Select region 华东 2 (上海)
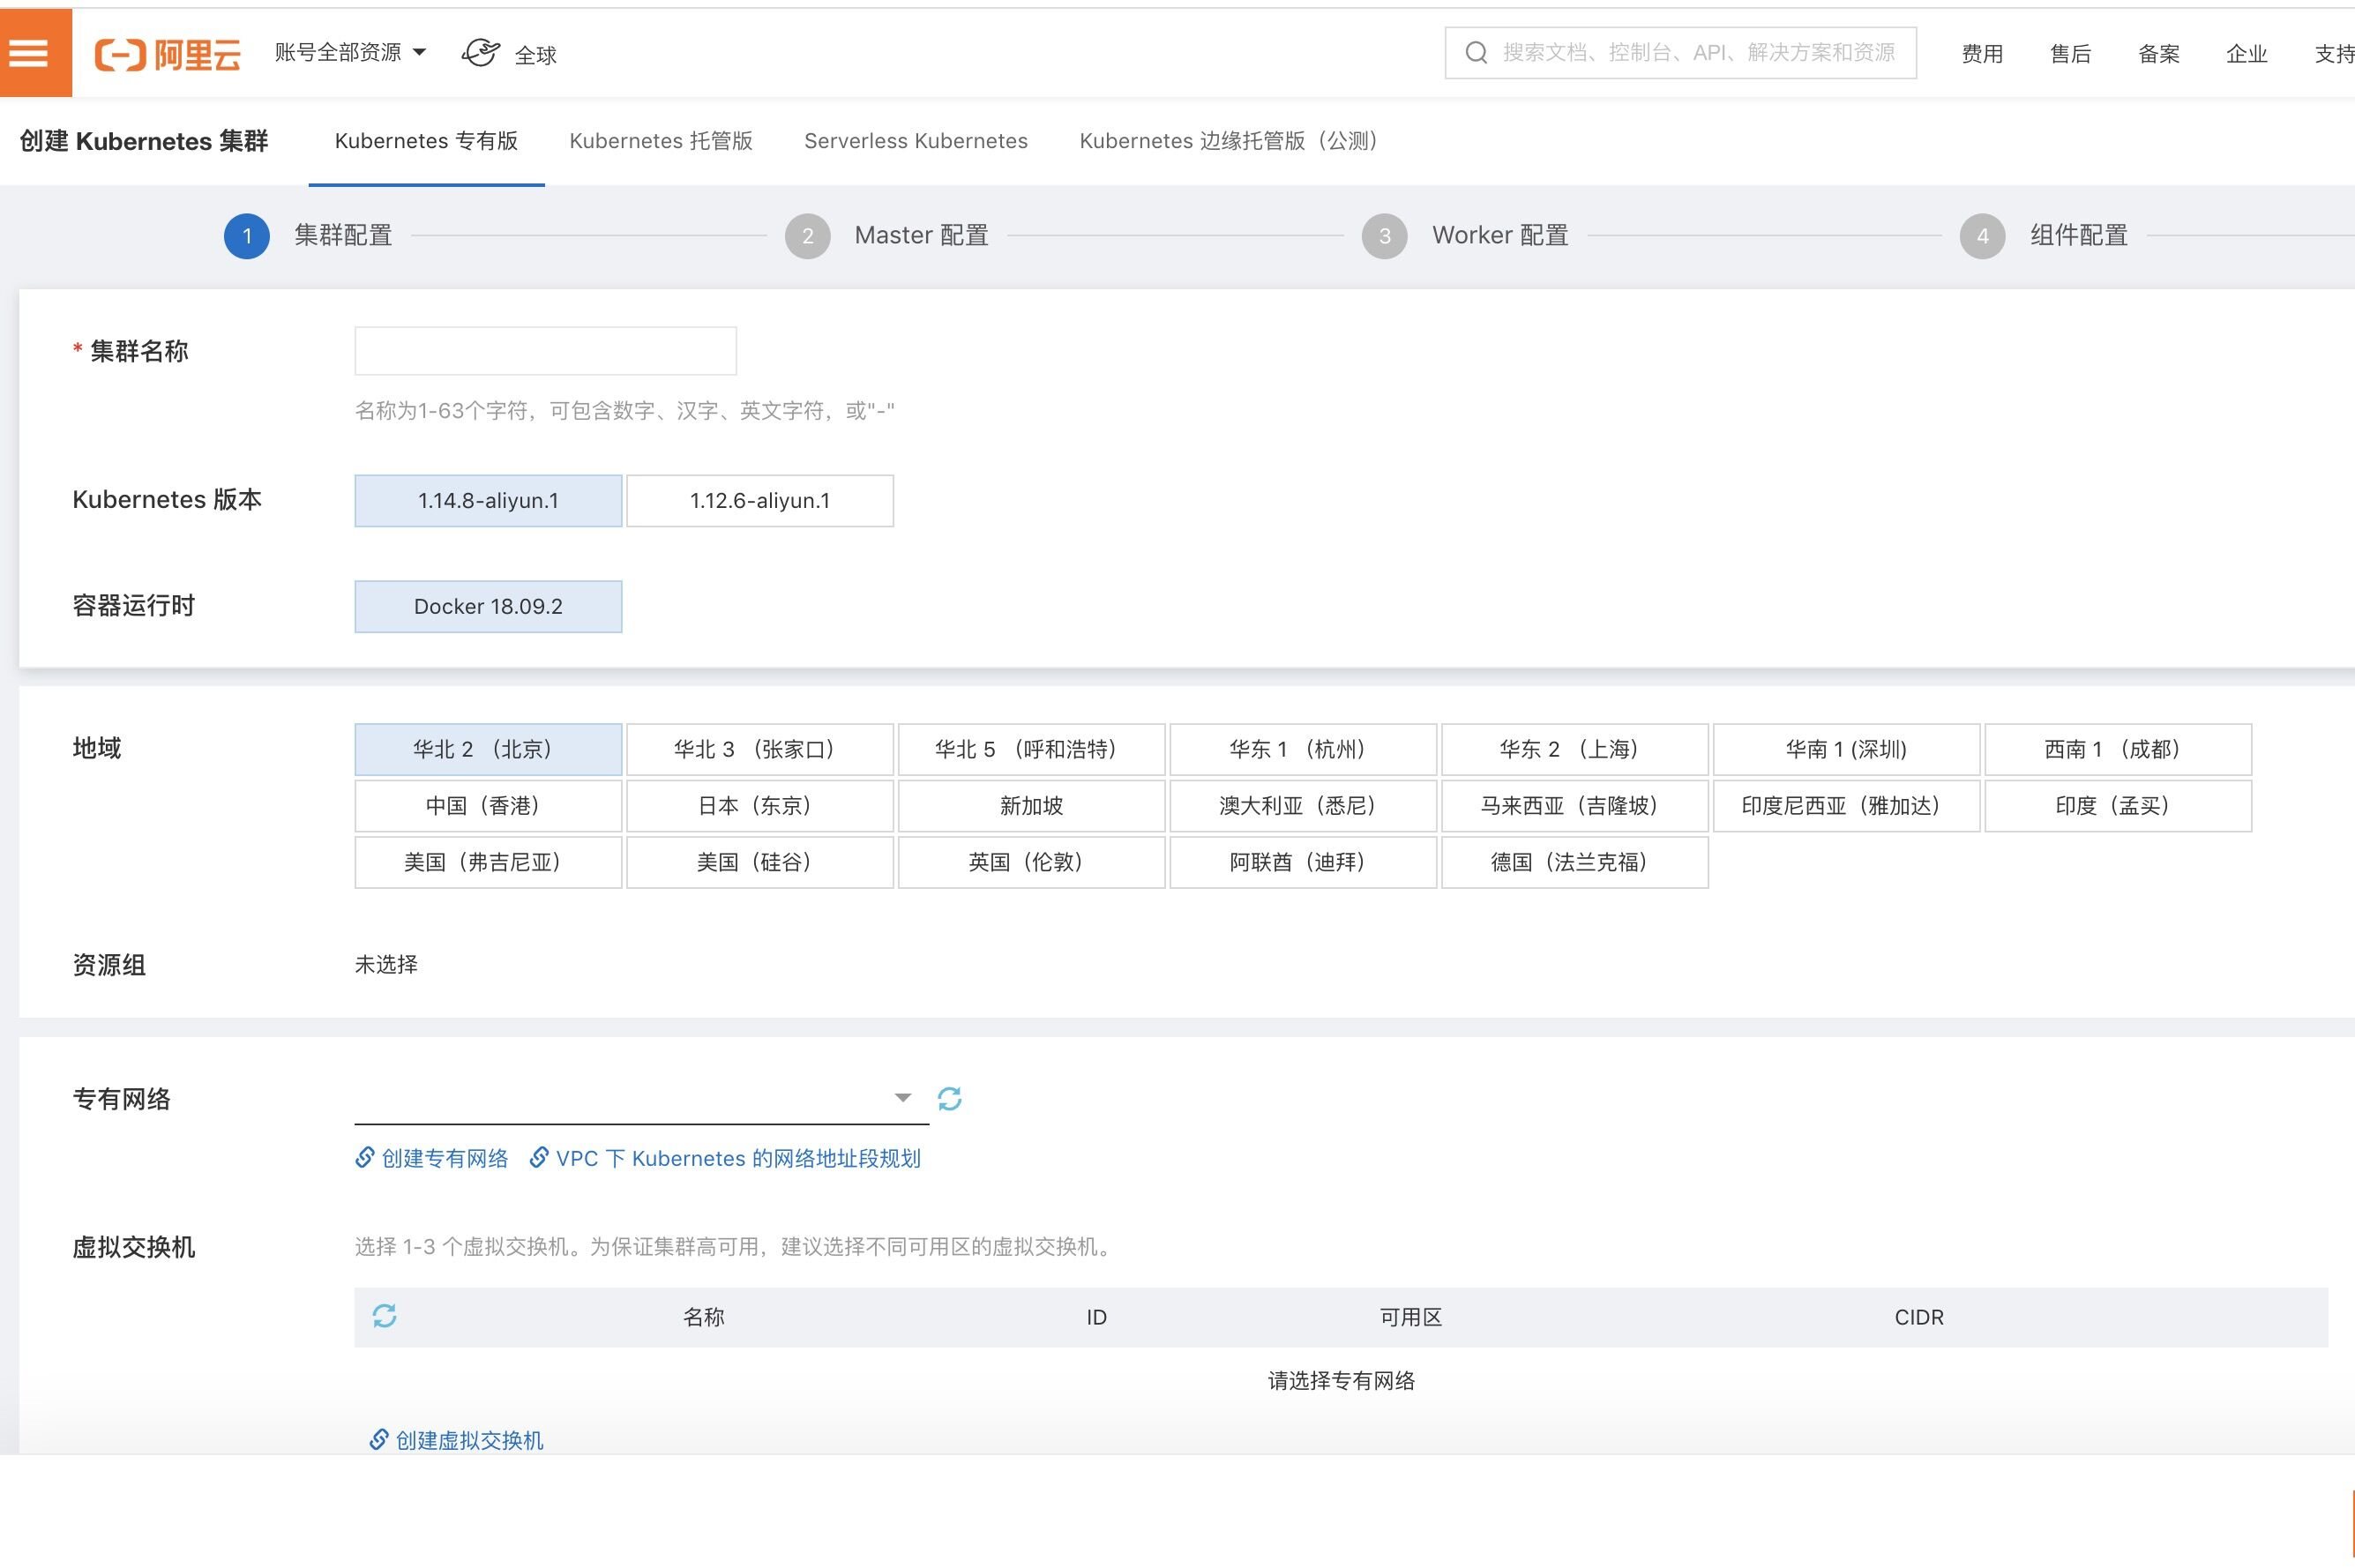Image resolution: width=2355 pixels, height=1568 pixels. pos(1575,750)
